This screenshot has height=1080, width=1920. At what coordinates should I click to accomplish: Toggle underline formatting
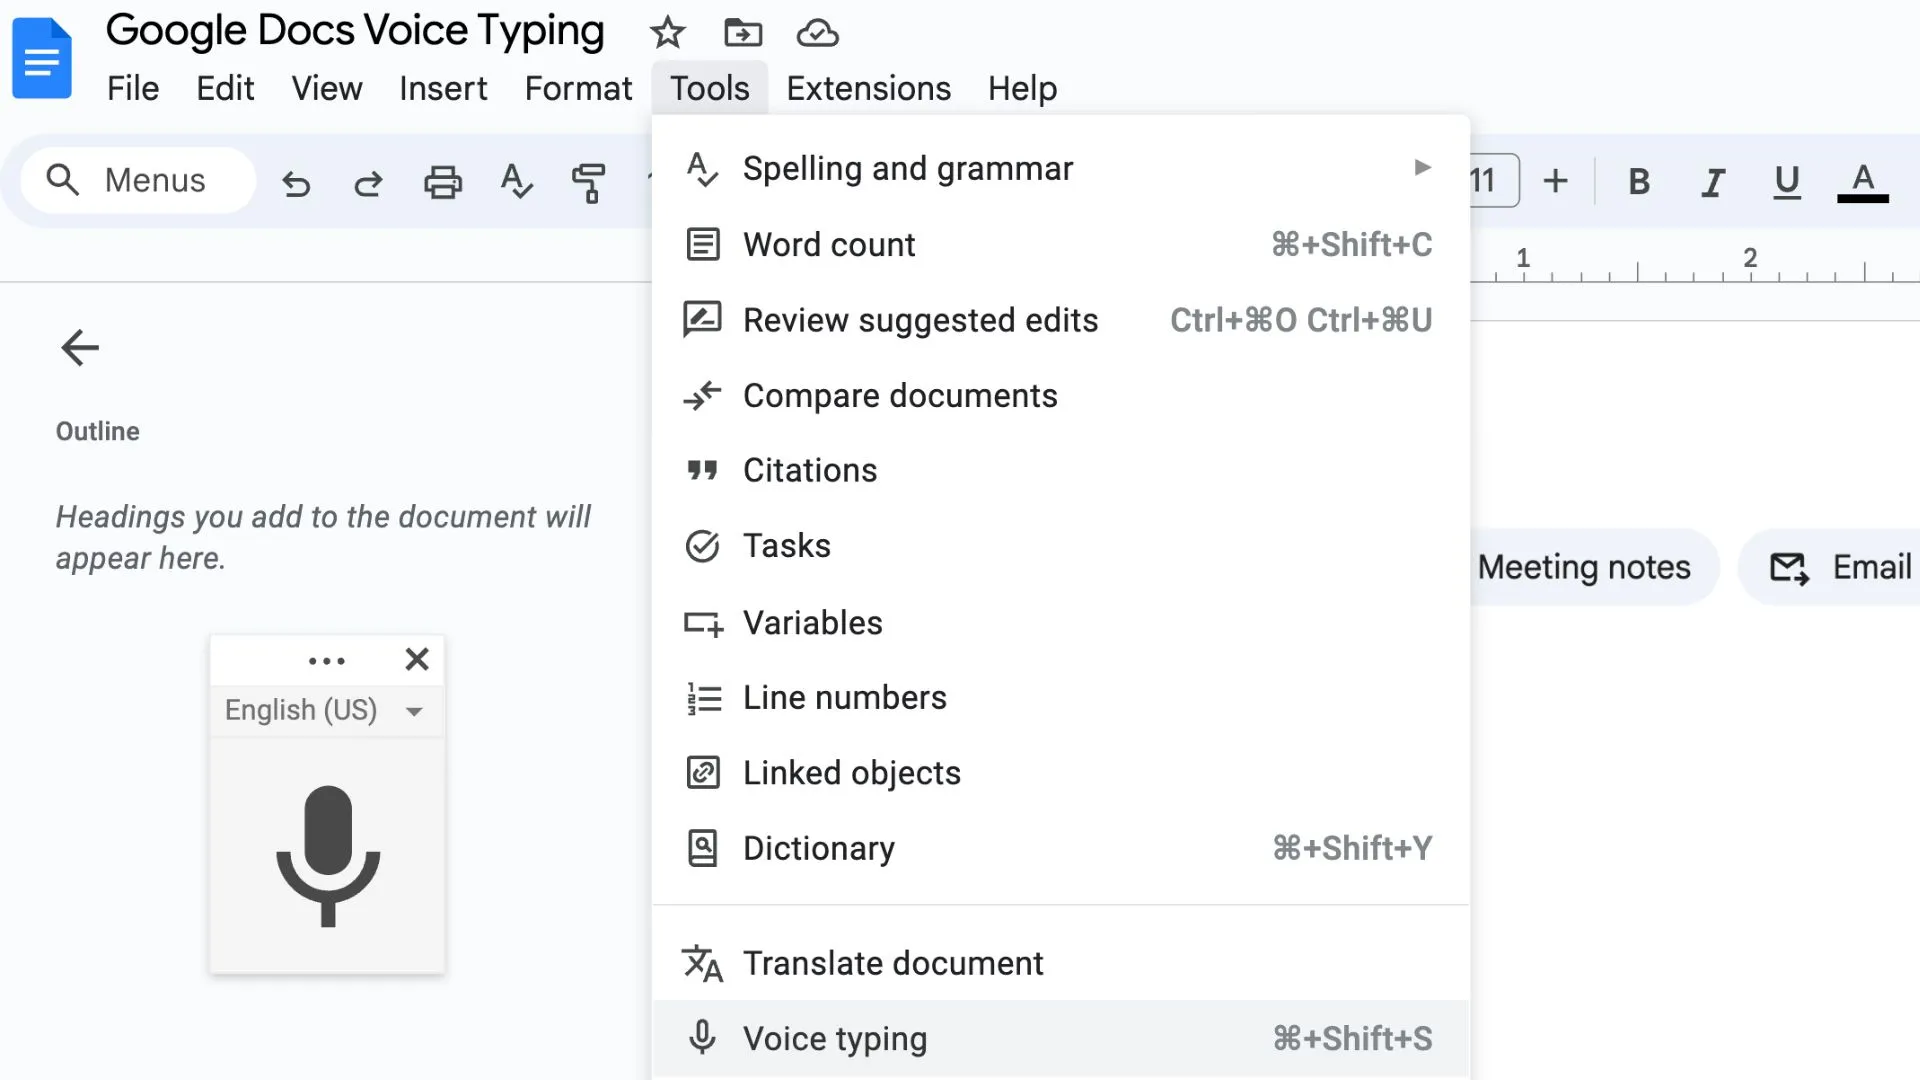[x=1786, y=181]
